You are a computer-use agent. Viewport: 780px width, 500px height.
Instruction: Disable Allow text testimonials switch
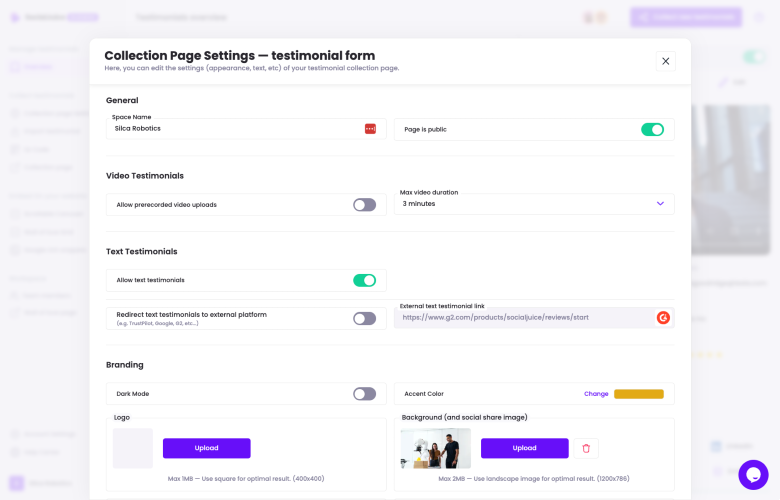click(365, 280)
